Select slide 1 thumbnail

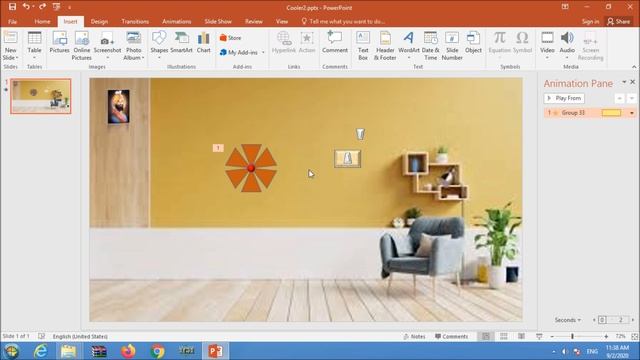pyautogui.click(x=40, y=96)
